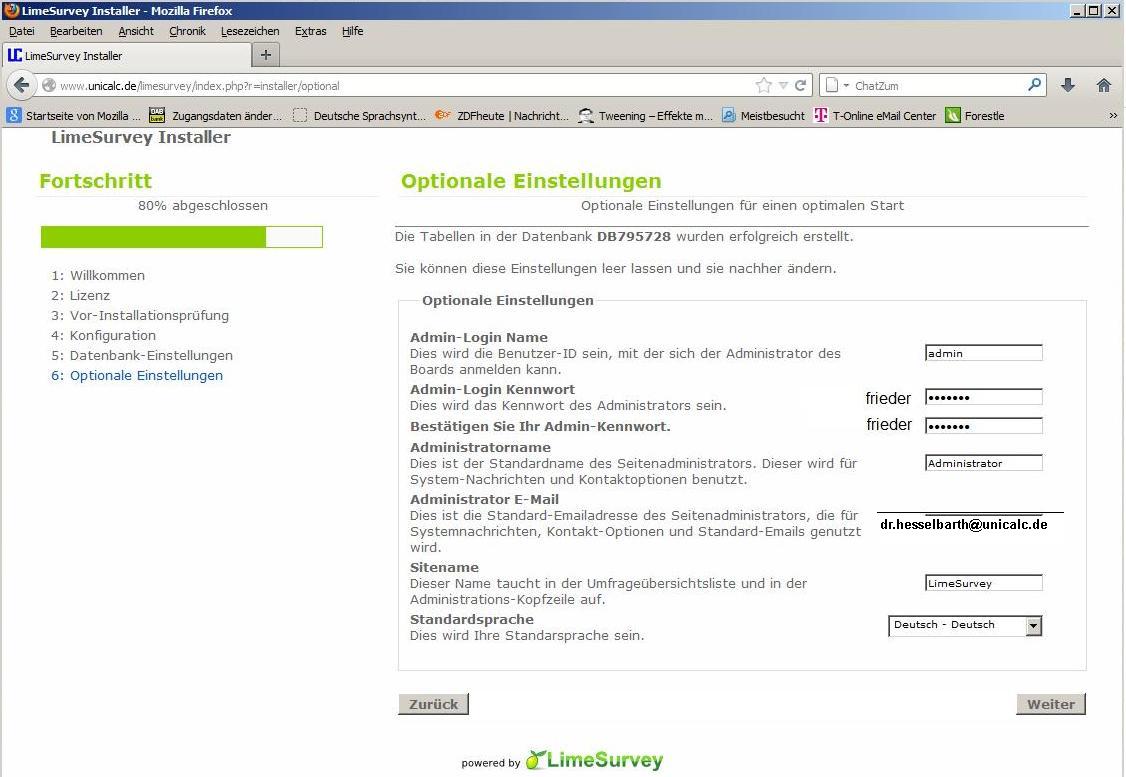Open the Lesezeichen menu
Screen dimensions: 1126x777
pos(250,31)
